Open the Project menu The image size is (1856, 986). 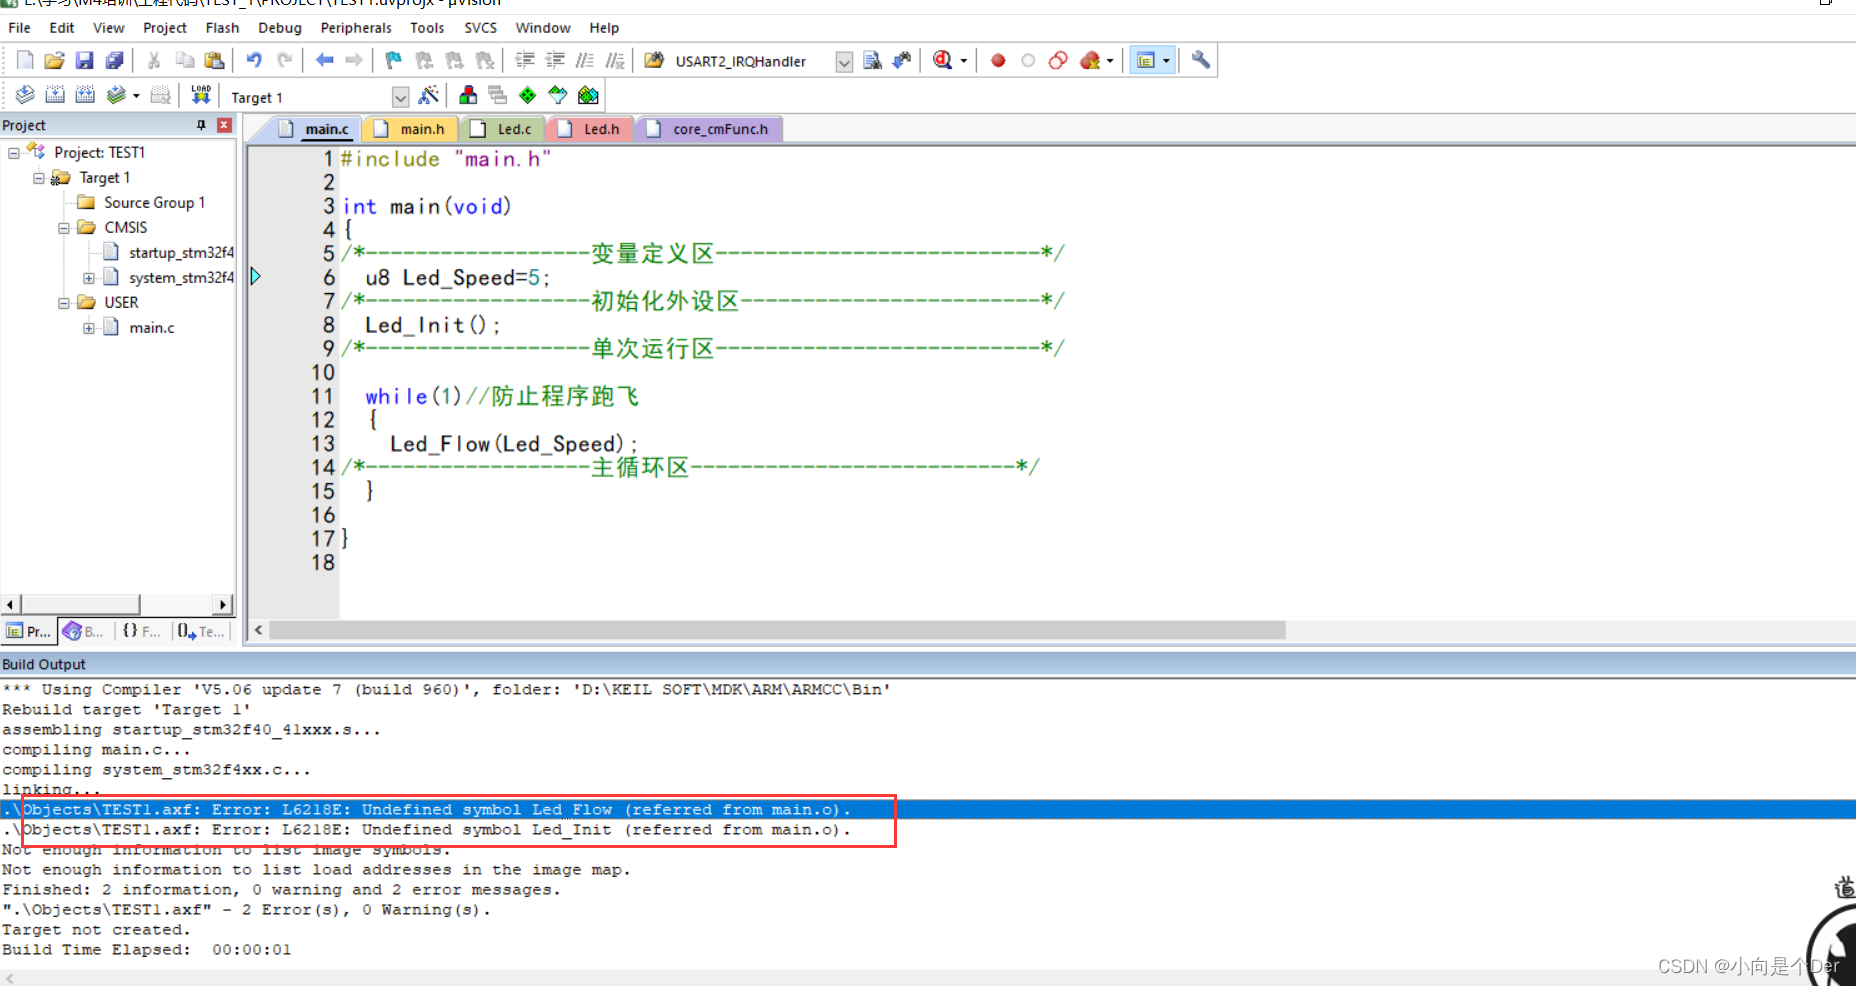click(x=165, y=28)
